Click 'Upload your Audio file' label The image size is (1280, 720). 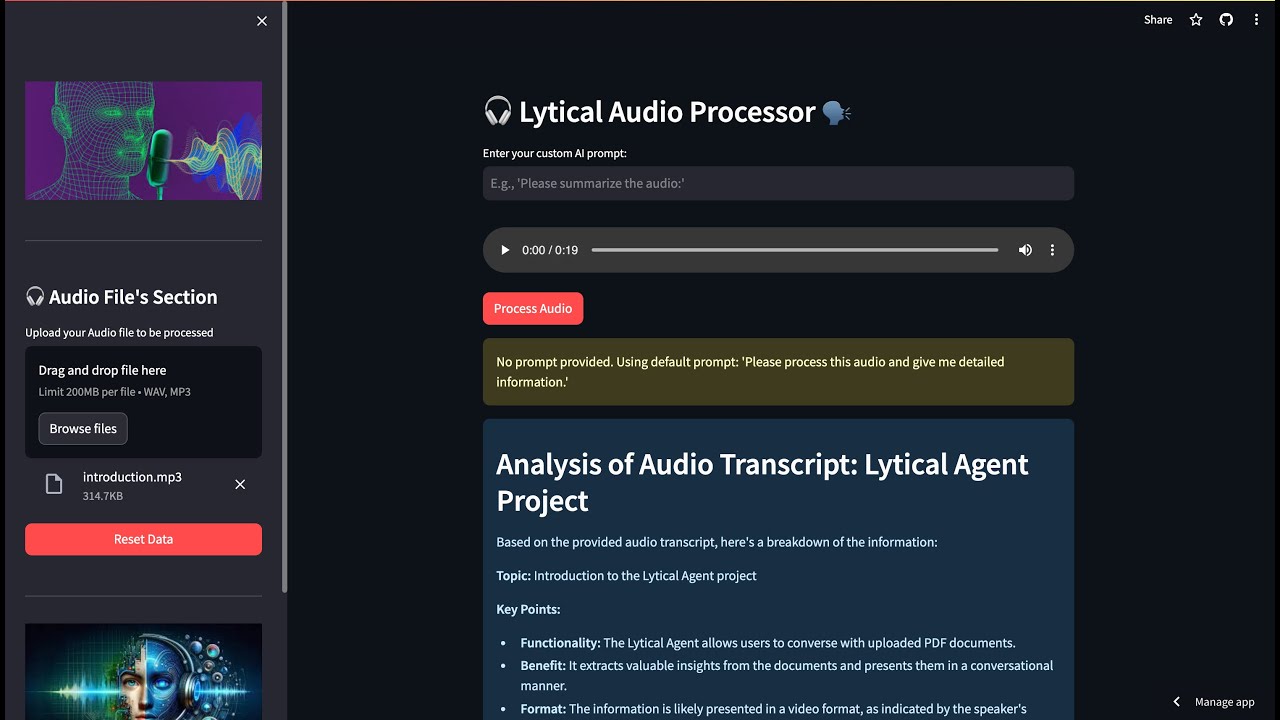pyautogui.click(x=119, y=333)
